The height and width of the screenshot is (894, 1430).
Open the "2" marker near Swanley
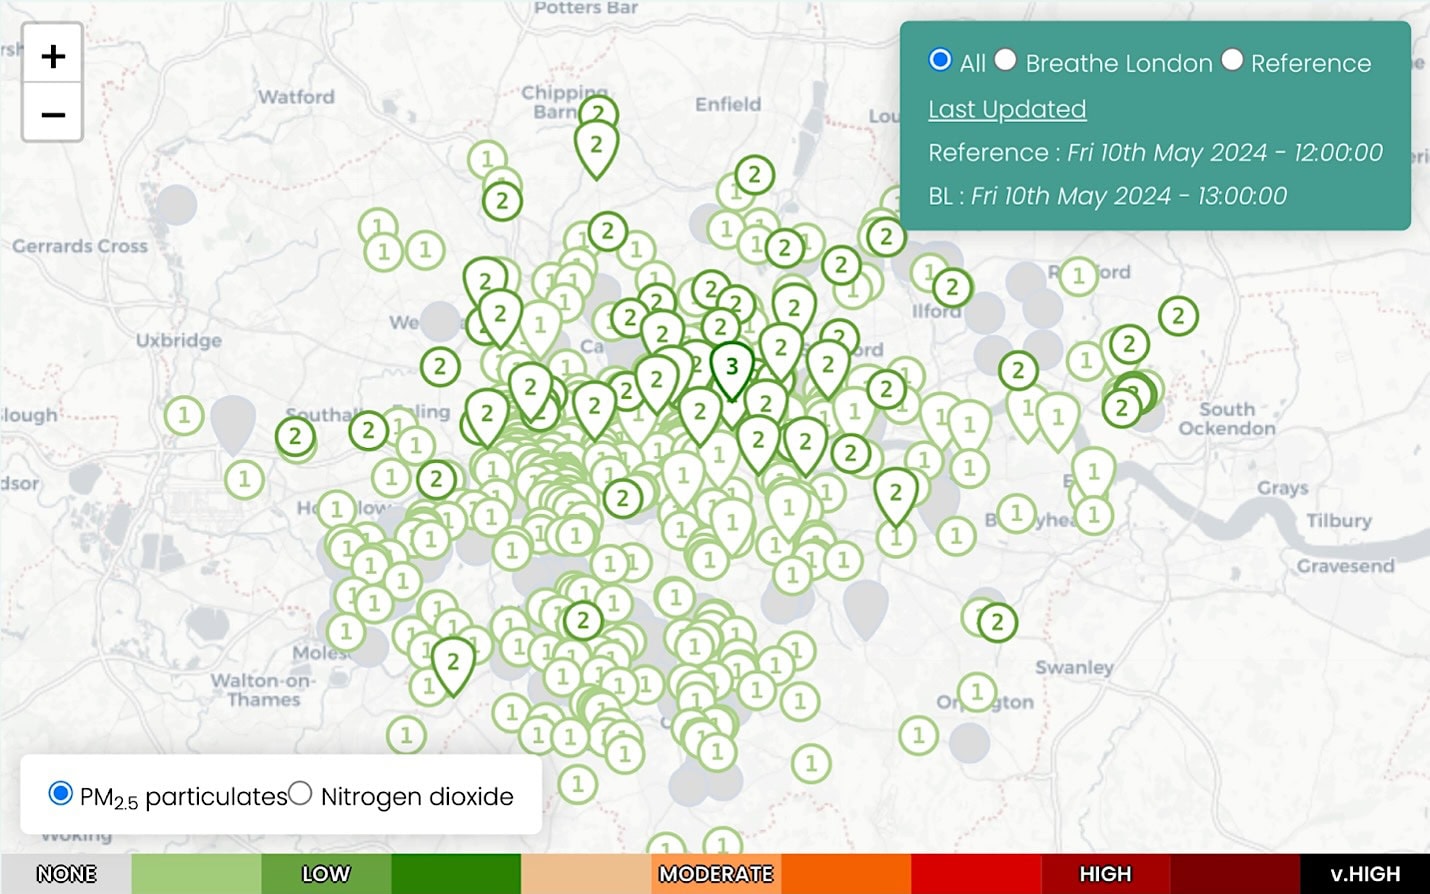click(997, 622)
